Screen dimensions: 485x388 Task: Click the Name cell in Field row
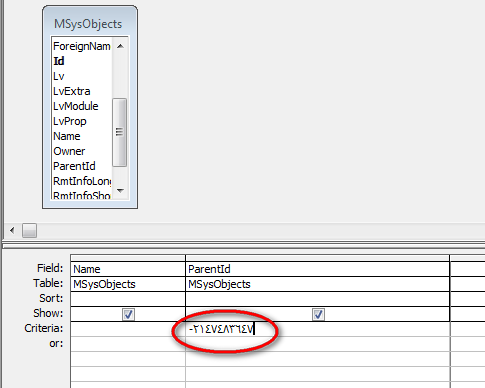click(128, 269)
